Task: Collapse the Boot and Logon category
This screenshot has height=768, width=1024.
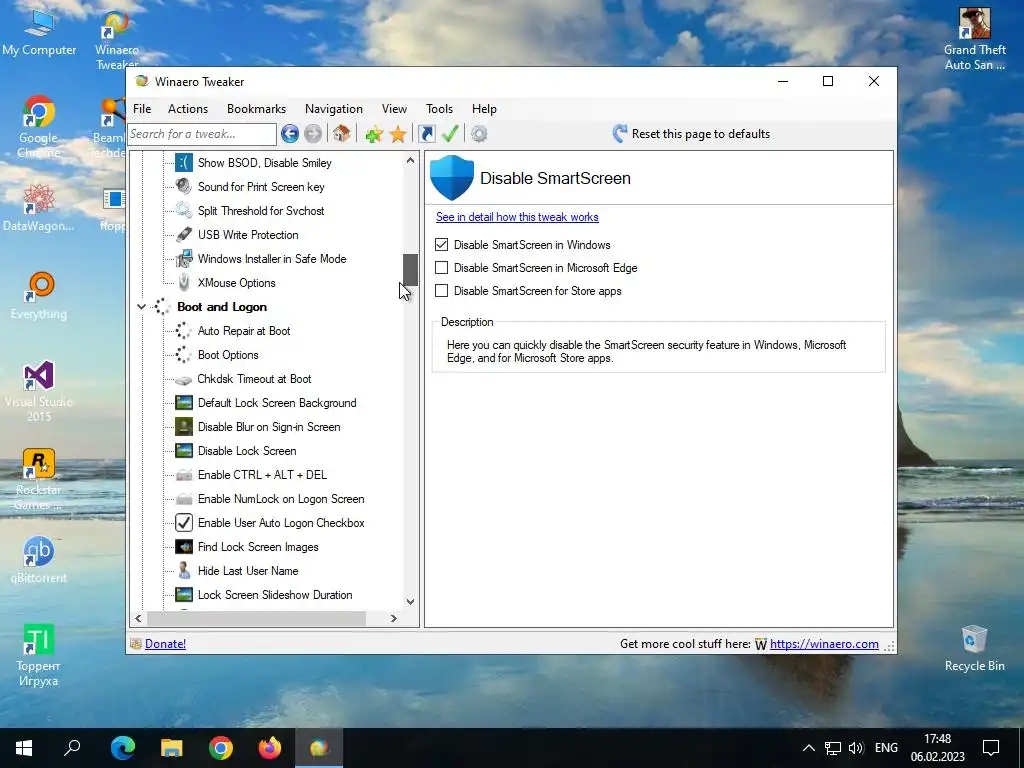Action: tap(141, 306)
